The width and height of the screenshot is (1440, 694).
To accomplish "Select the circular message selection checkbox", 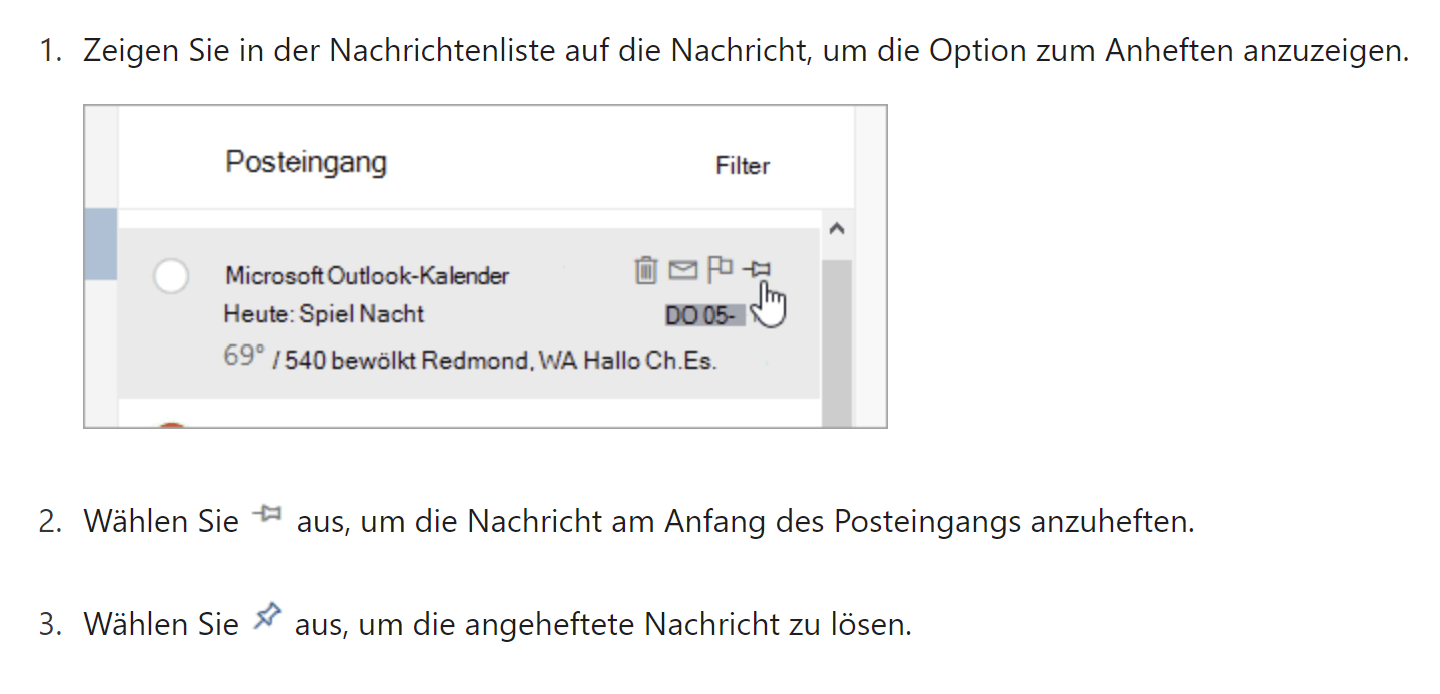I will (x=173, y=274).
